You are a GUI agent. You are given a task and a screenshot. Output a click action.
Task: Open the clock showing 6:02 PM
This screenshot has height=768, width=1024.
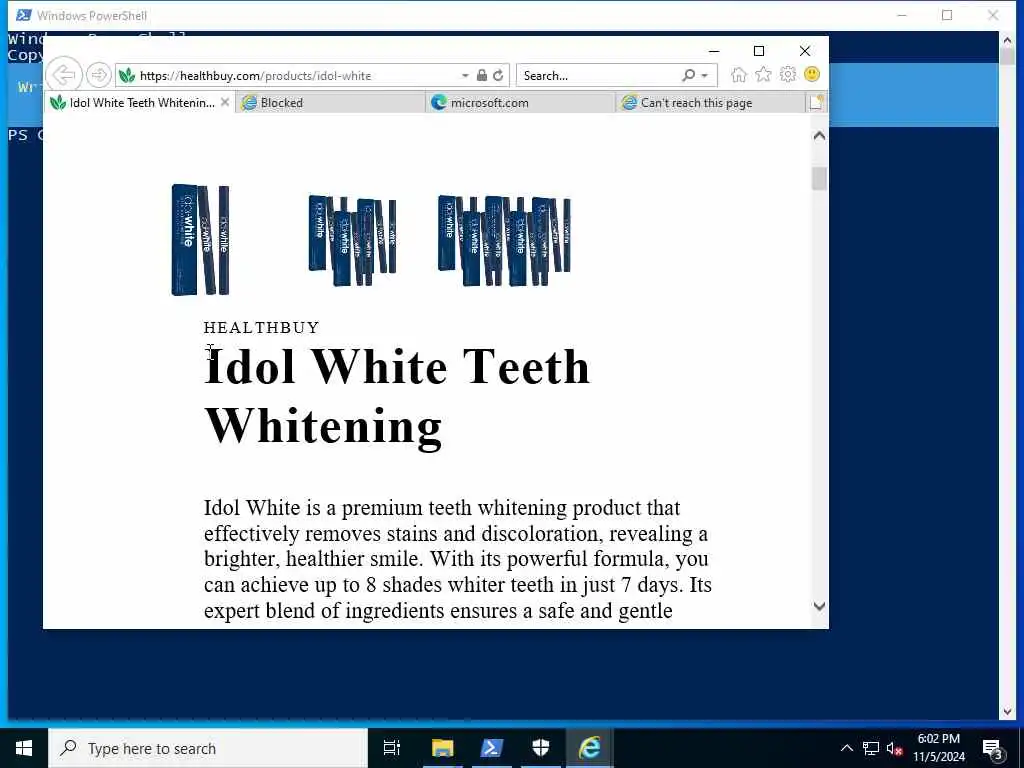tap(938, 748)
